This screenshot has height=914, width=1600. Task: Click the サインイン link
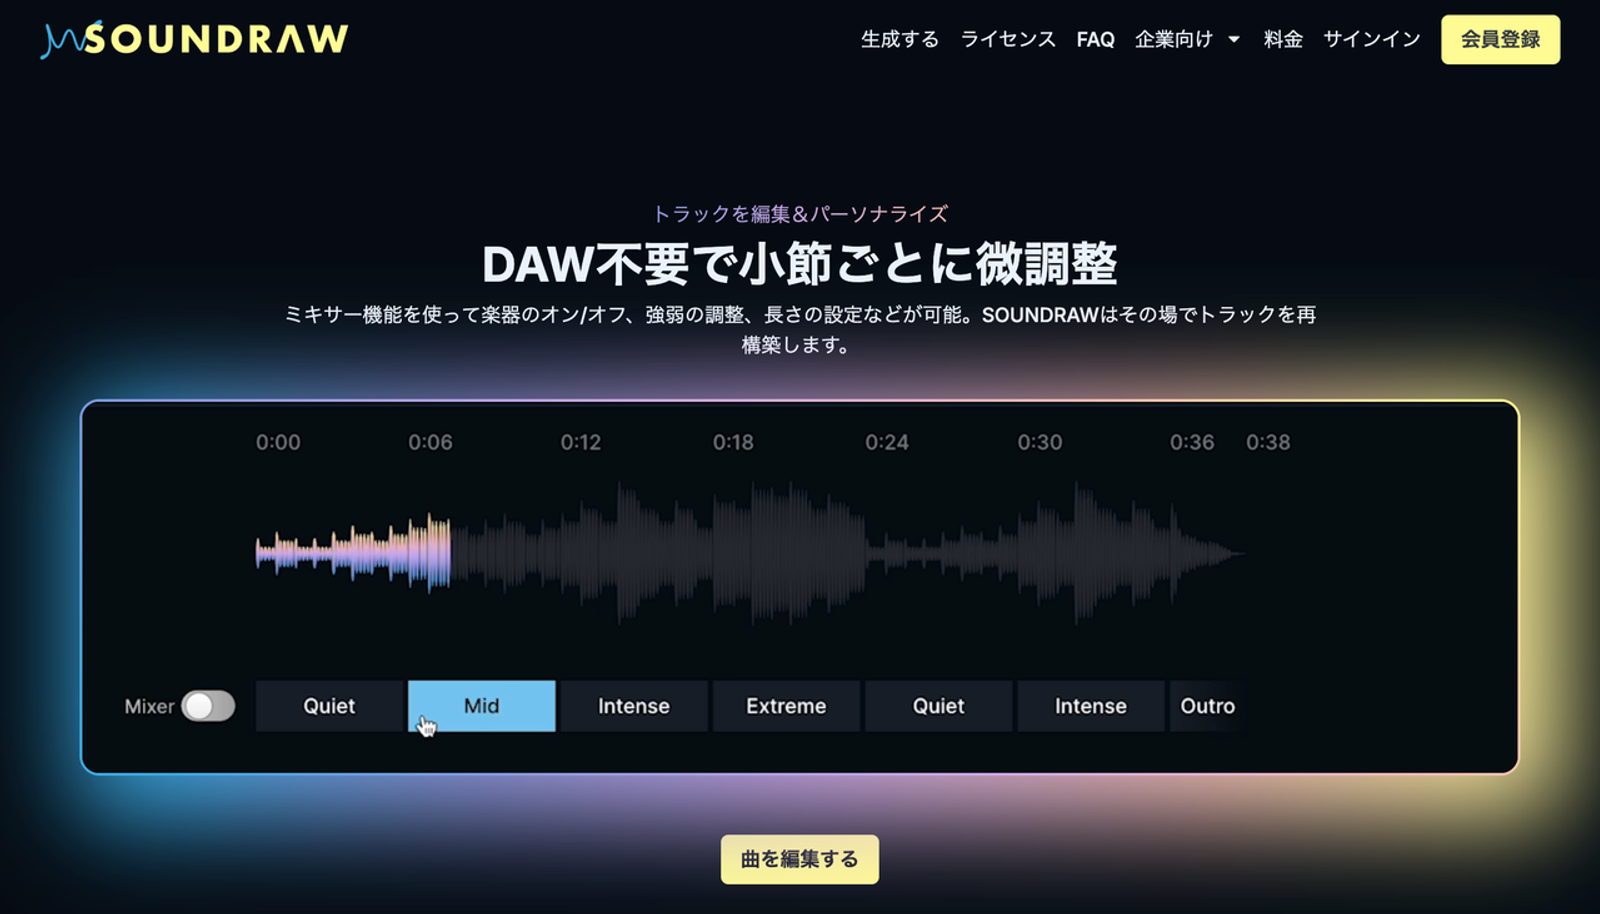1371,39
